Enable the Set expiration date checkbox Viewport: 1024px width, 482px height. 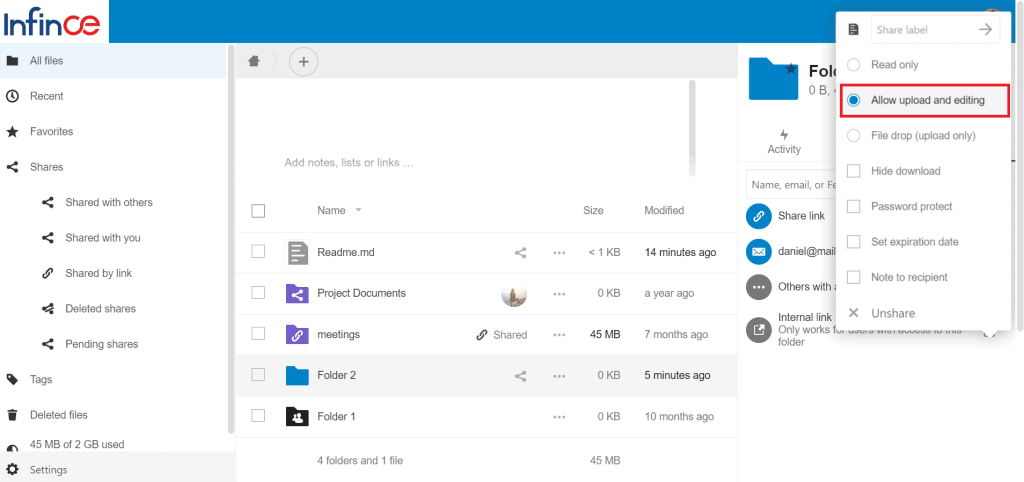click(x=854, y=242)
